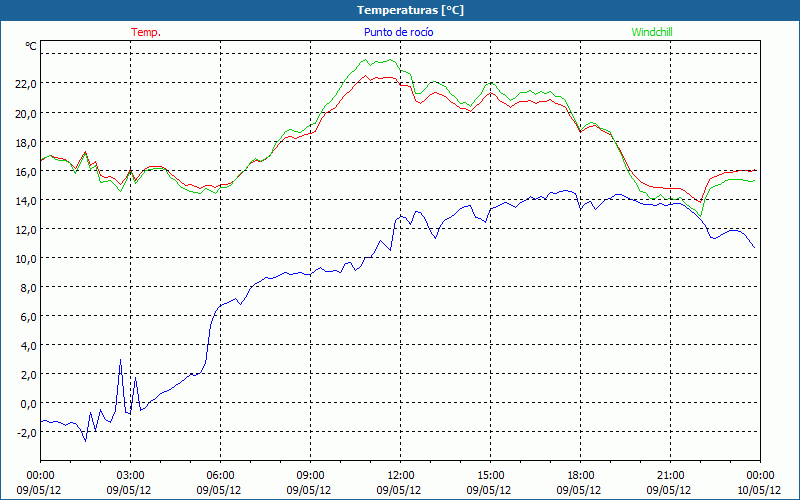The height and width of the screenshot is (500, 800).
Task: Click the '16,0' y-axis value
Action: tap(26, 171)
